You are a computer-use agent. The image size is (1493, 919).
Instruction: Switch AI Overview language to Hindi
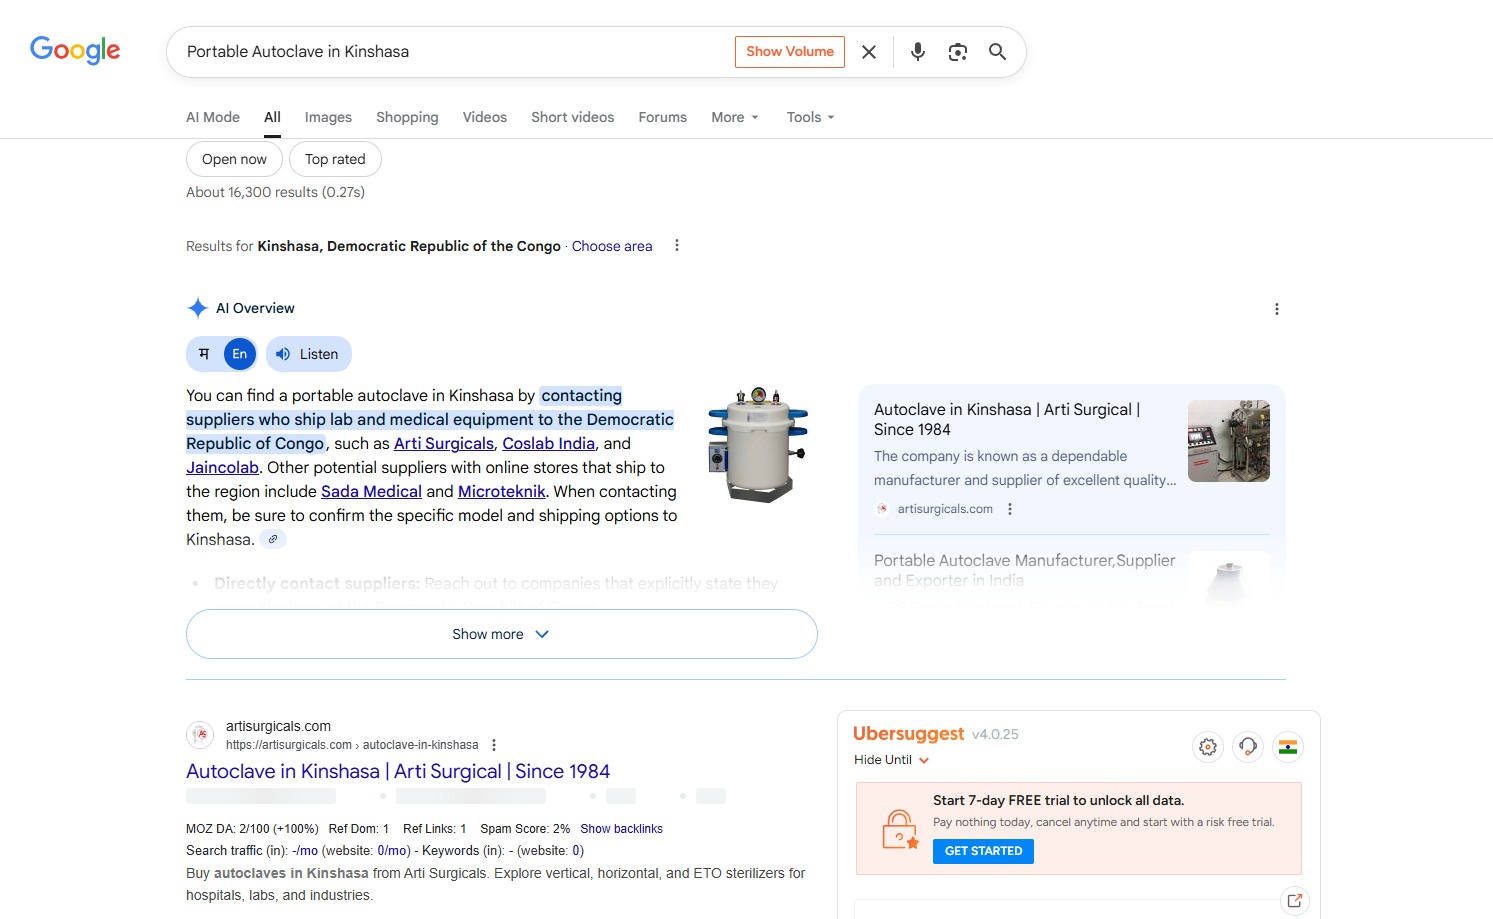205,354
